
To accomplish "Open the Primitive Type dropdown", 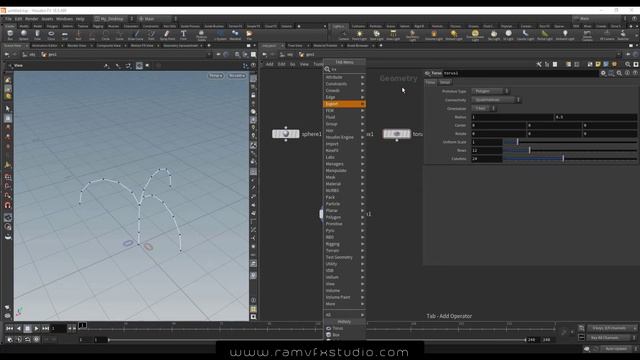I will [x=490, y=91].
